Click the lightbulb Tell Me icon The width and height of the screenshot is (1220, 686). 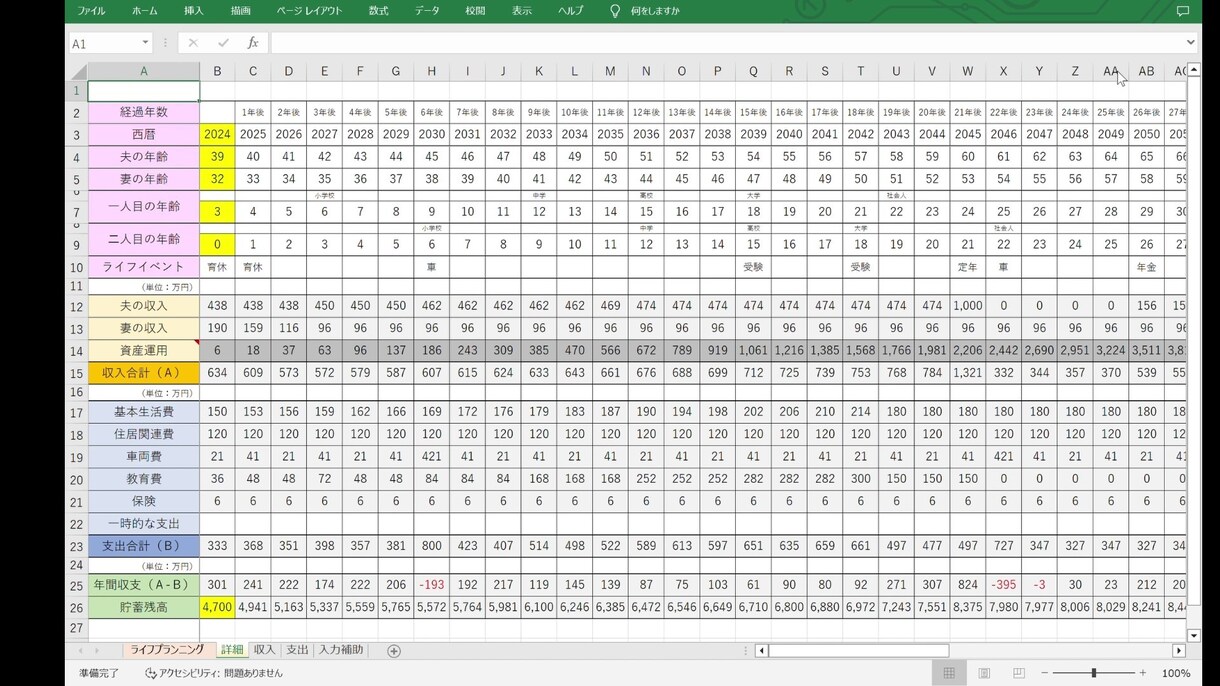click(615, 11)
